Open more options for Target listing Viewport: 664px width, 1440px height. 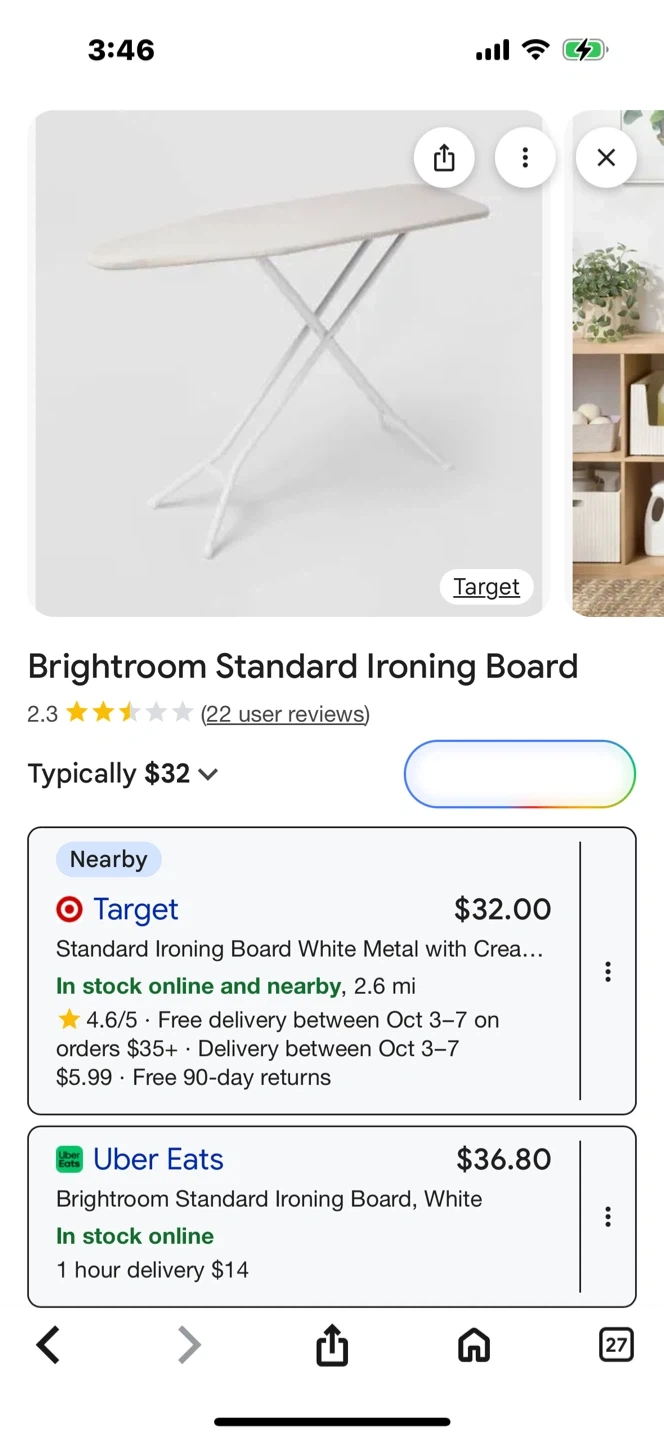607,971
